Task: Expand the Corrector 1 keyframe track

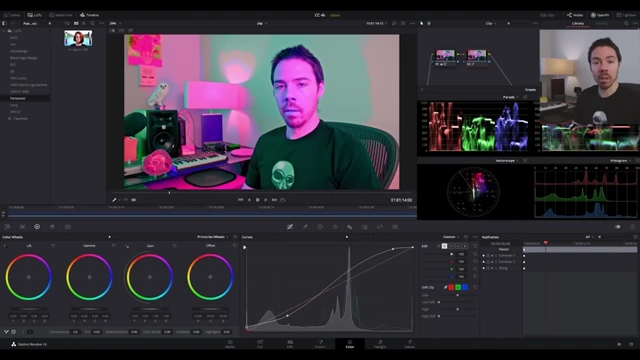Action: (496, 256)
